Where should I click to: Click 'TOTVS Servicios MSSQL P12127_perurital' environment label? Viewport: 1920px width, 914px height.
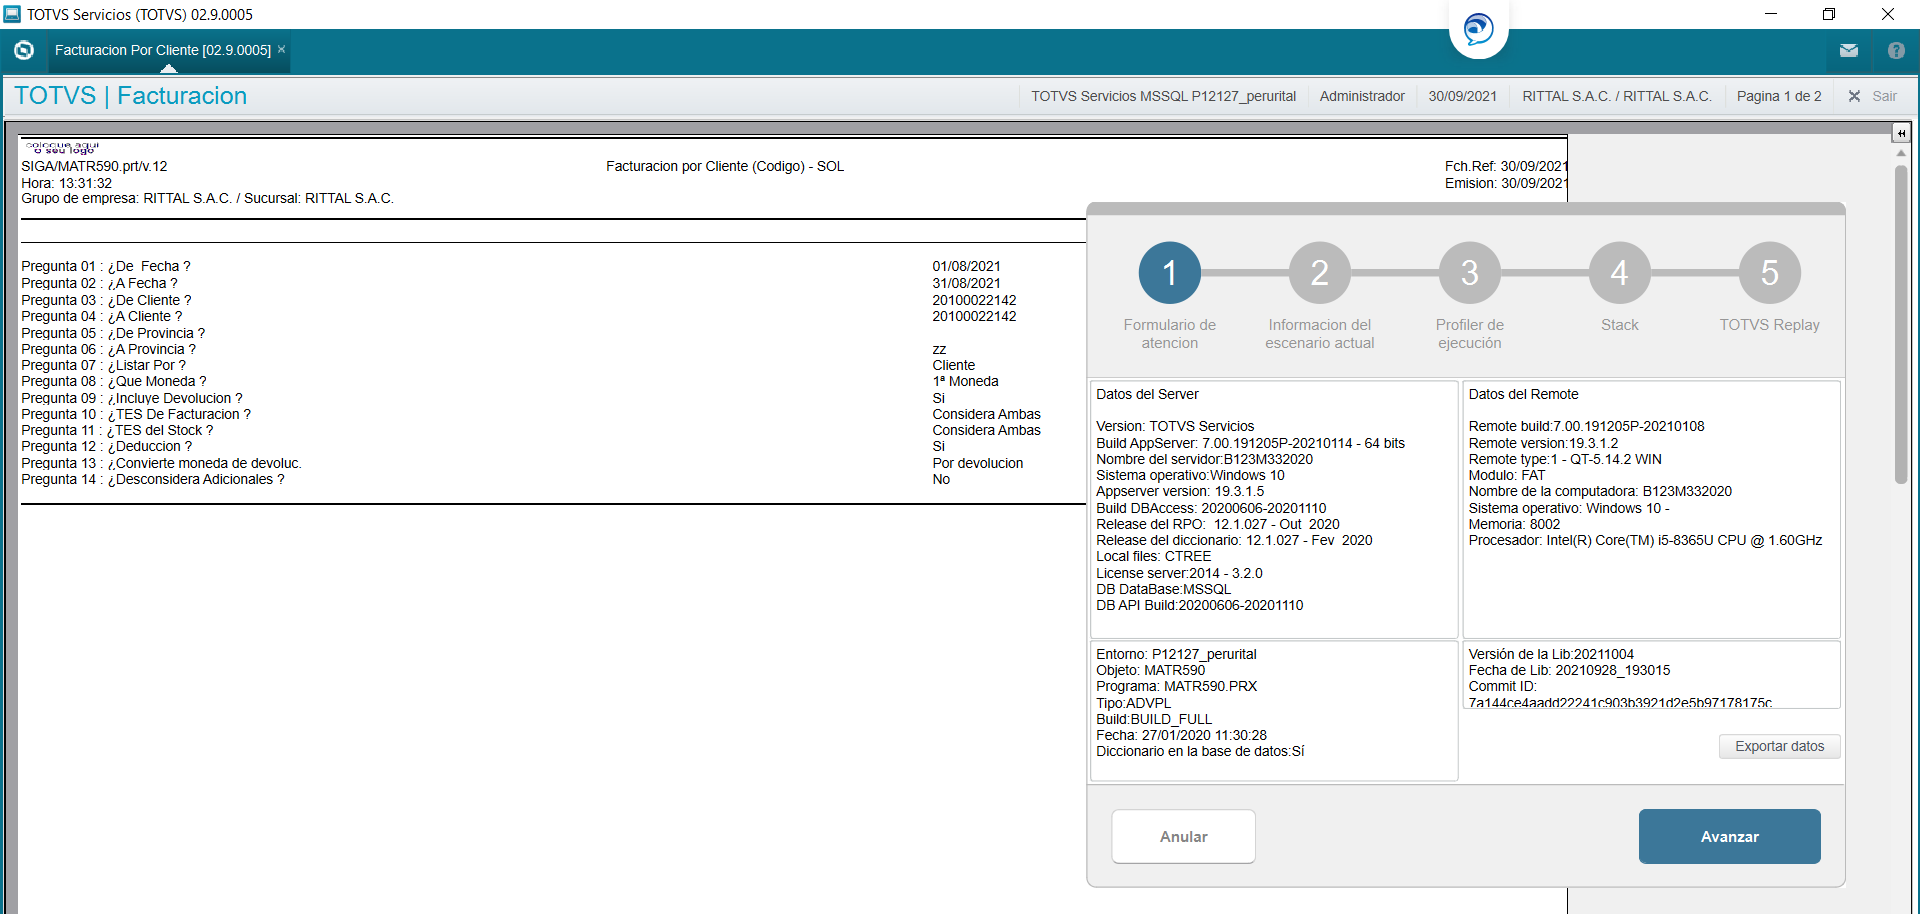[x=1163, y=96]
